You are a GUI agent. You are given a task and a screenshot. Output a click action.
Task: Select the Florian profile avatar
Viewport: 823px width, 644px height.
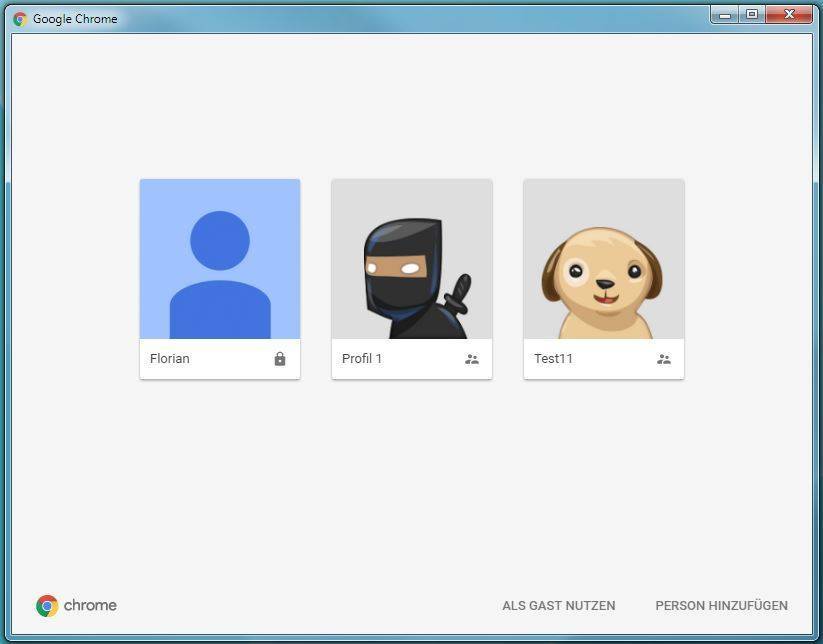[220, 259]
